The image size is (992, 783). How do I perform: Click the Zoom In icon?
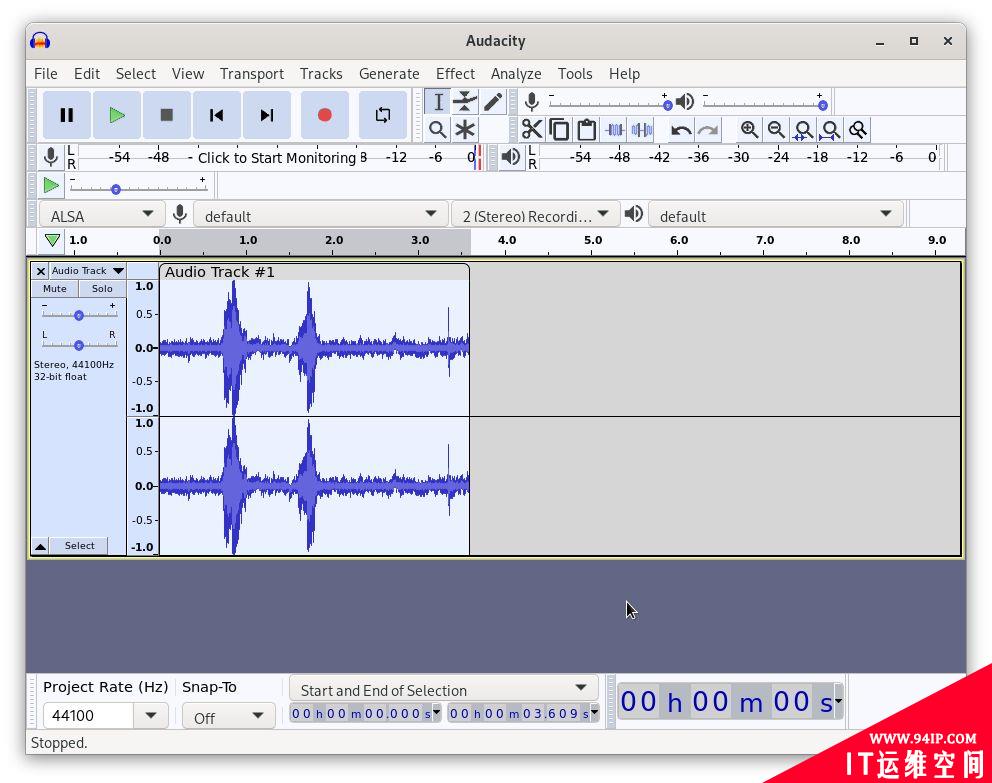[x=750, y=130]
